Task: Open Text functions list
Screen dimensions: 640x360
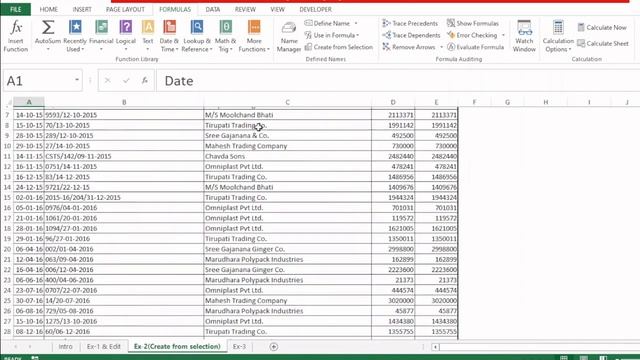Action: point(148,36)
